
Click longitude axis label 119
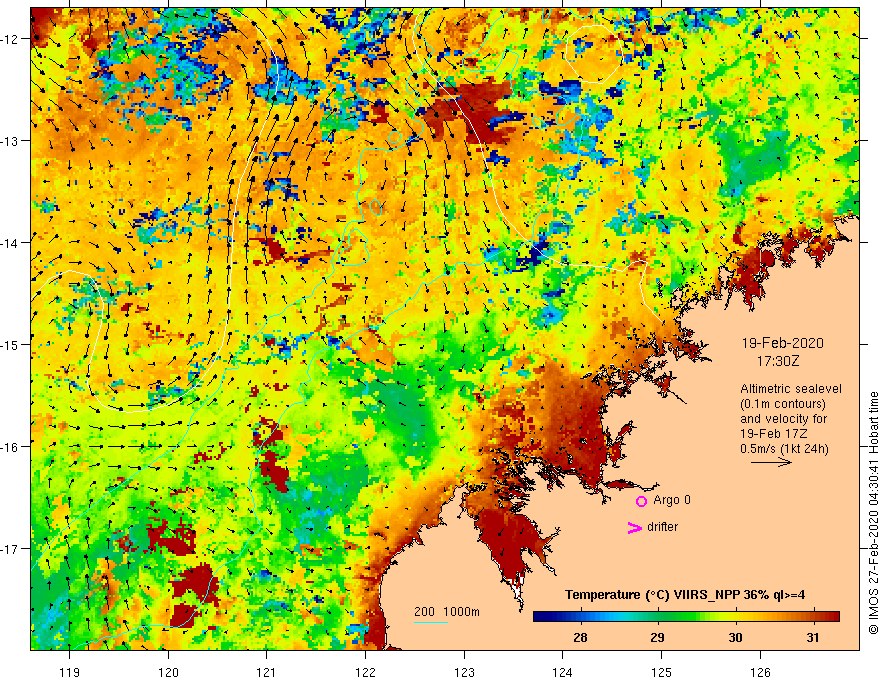(70, 672)
